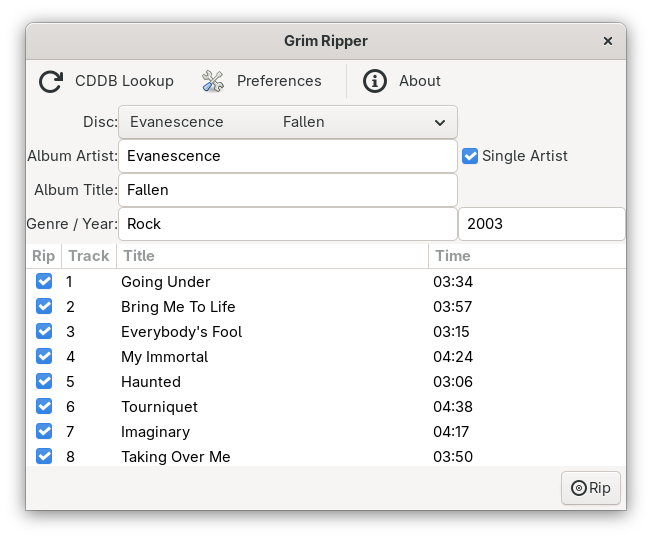Image resolution: width=652 pixels, height=539 pixels.
Task: Click the About info icon
Action: 375,81
